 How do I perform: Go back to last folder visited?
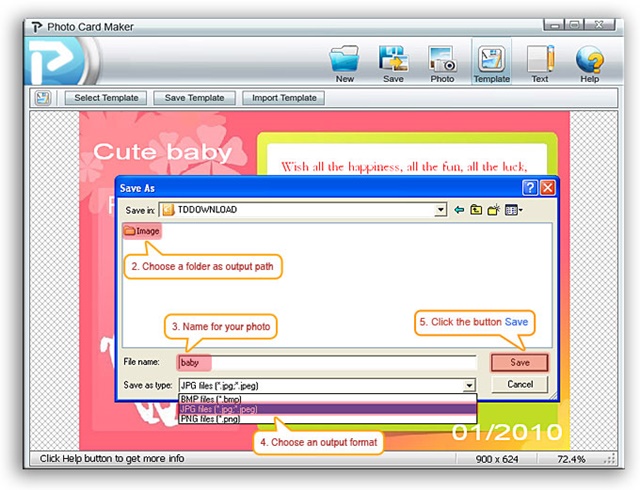pyautogui.click(x=460, y=210)
